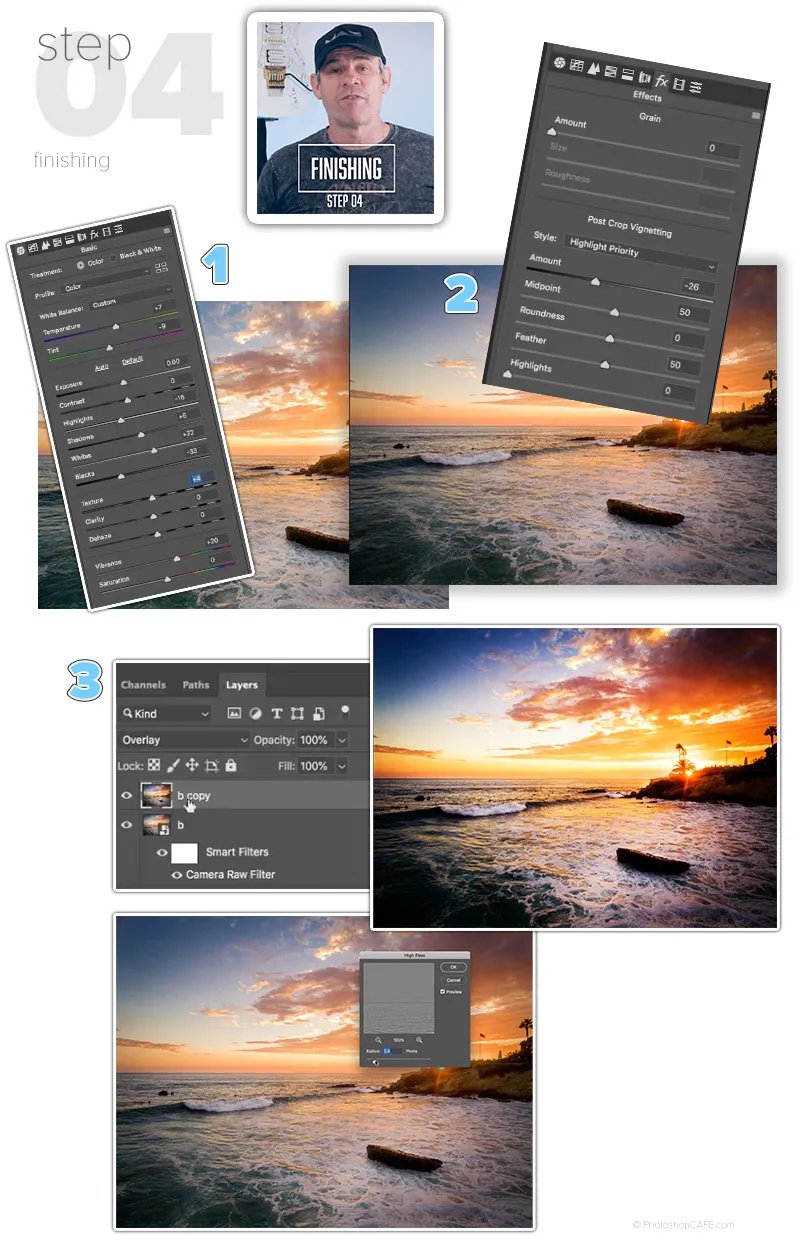This screenshot has width=800, height=1249.
Task: Switch to the Paths tab
Action: coord(196,685)
